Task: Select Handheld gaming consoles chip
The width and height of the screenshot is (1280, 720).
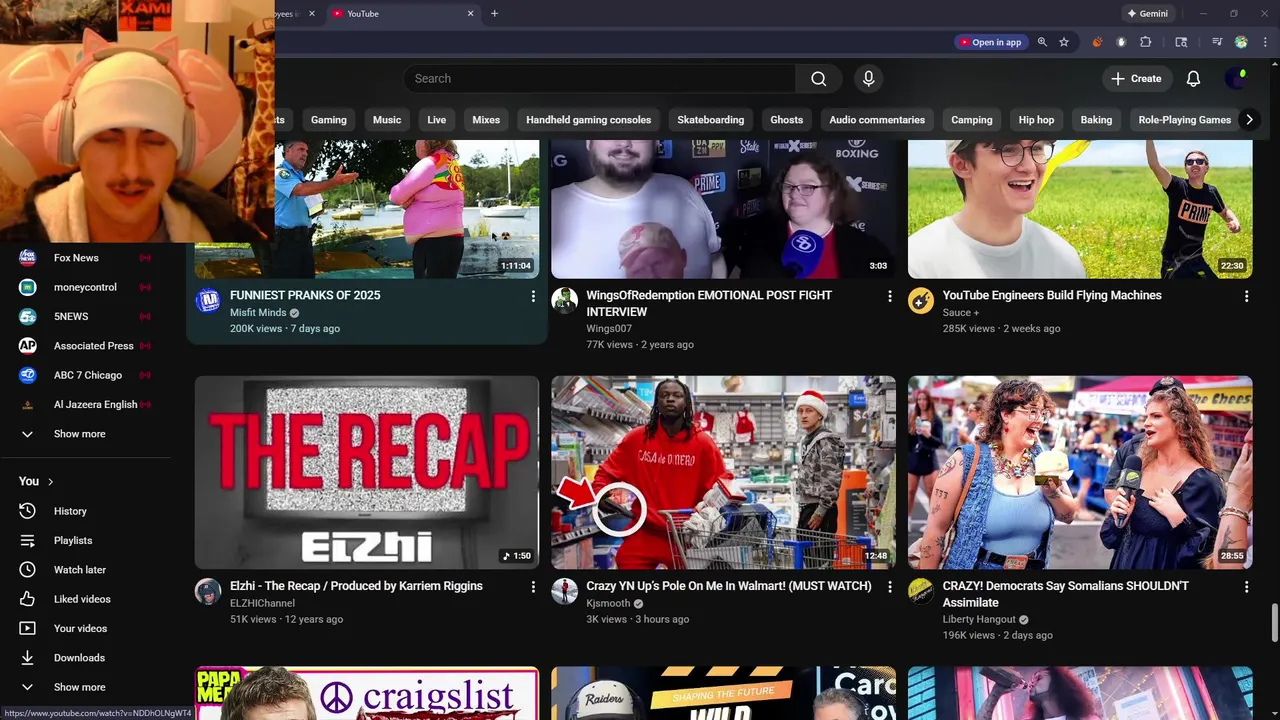Action: pyautogui.click(x=588, y=120)
